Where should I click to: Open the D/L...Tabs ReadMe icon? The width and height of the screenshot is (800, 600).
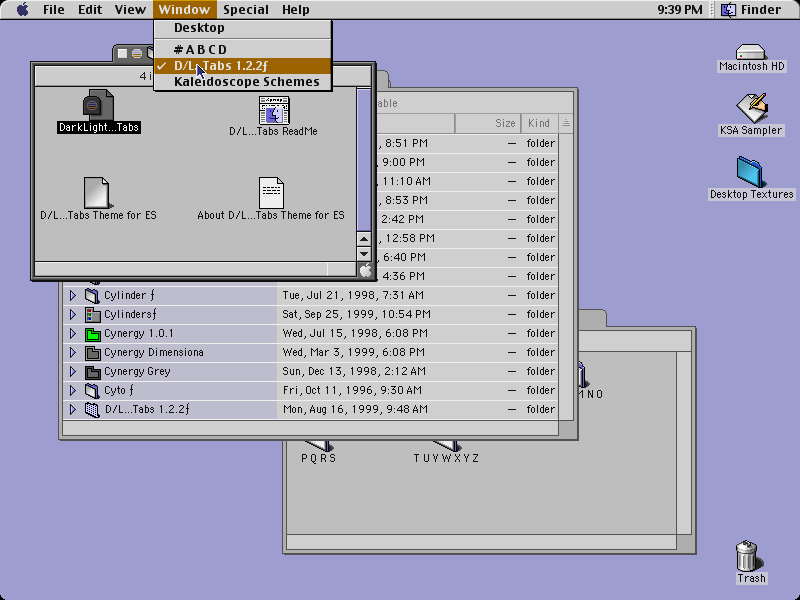(x=274, y=110)
